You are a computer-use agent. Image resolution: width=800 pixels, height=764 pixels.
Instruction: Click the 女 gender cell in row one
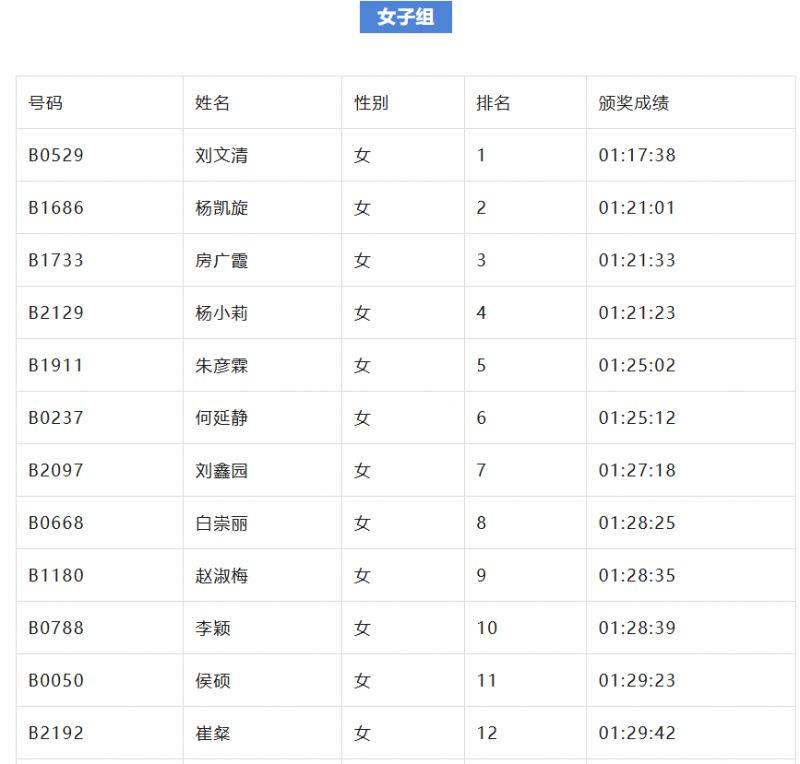(x=362, y=155)
